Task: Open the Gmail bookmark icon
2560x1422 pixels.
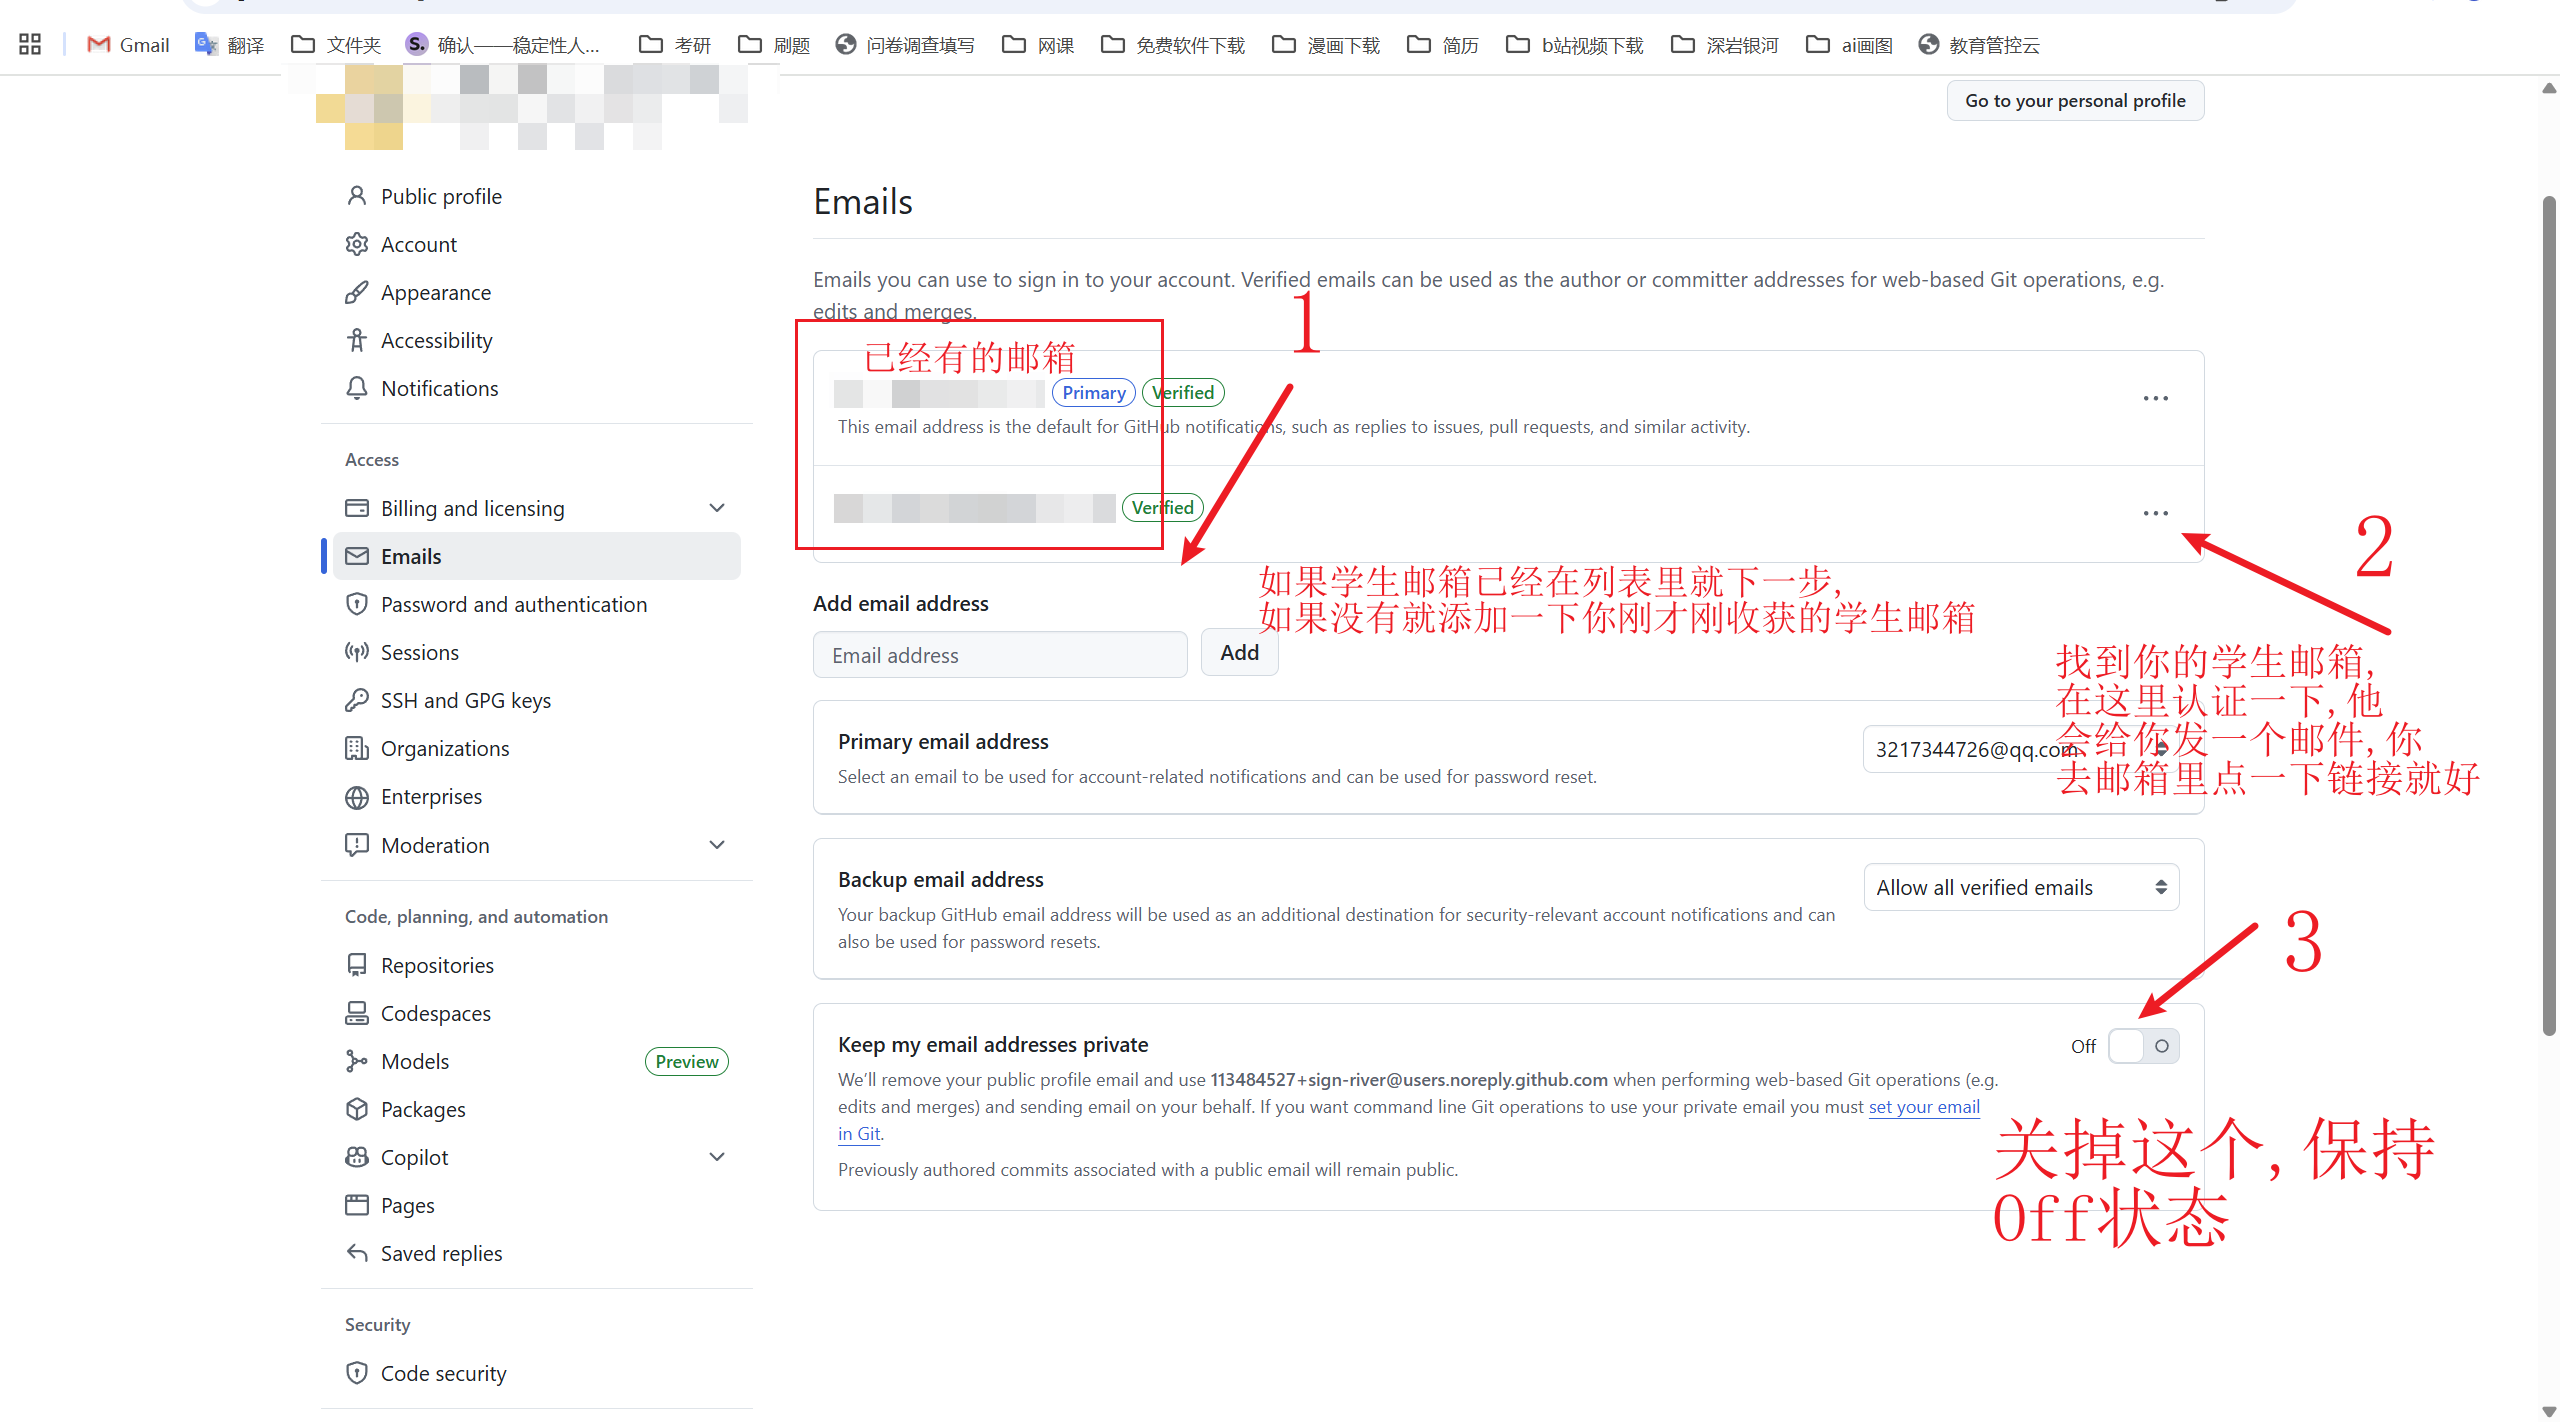Action: pos(98,44)
